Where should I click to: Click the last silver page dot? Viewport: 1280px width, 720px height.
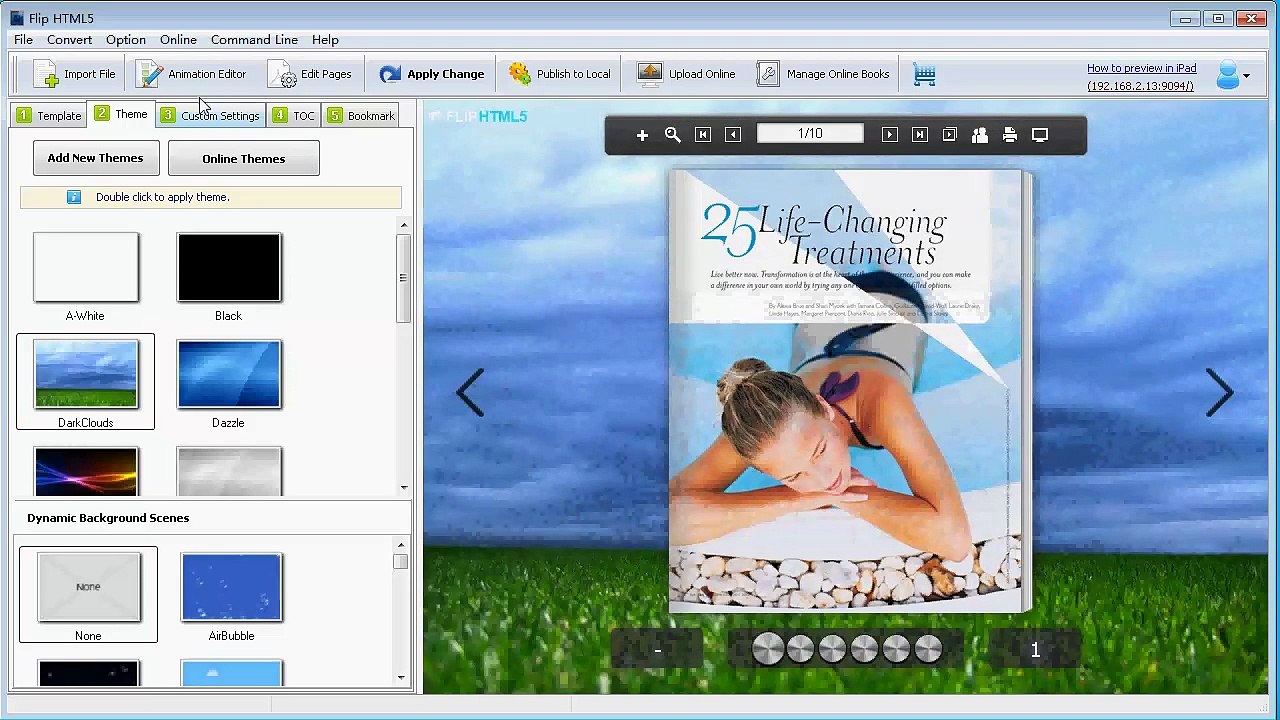928,650
